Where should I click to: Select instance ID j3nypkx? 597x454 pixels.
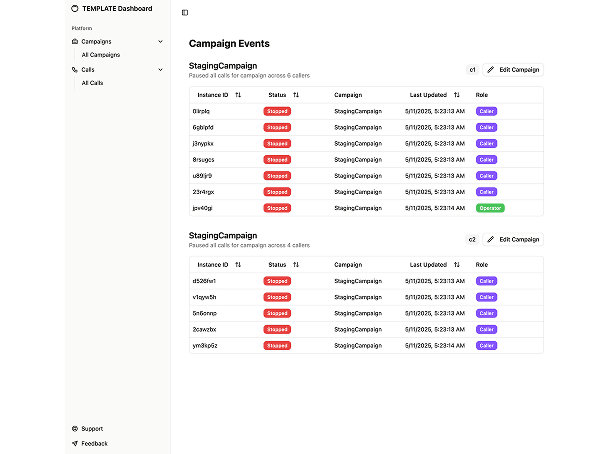(203, 144)
